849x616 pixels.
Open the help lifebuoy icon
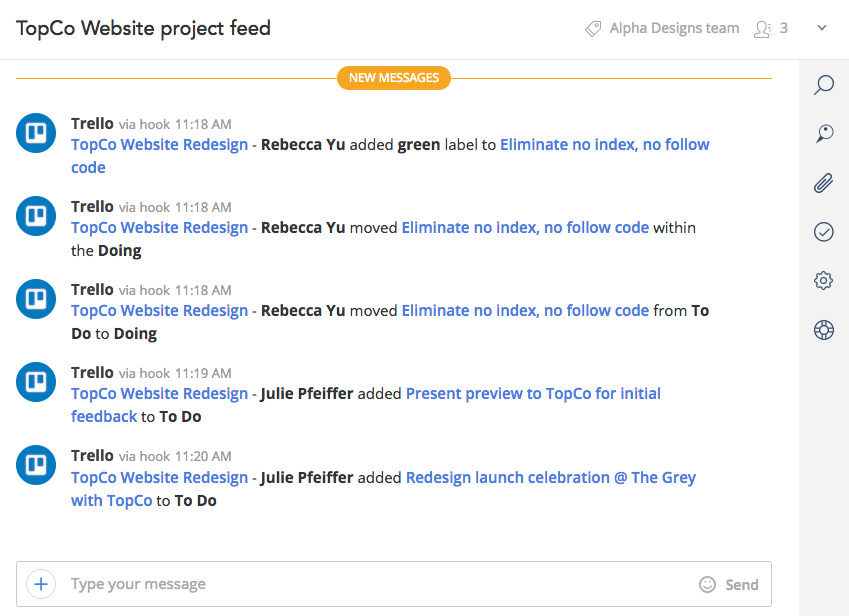pyautogui.click(x=824, y=330)
